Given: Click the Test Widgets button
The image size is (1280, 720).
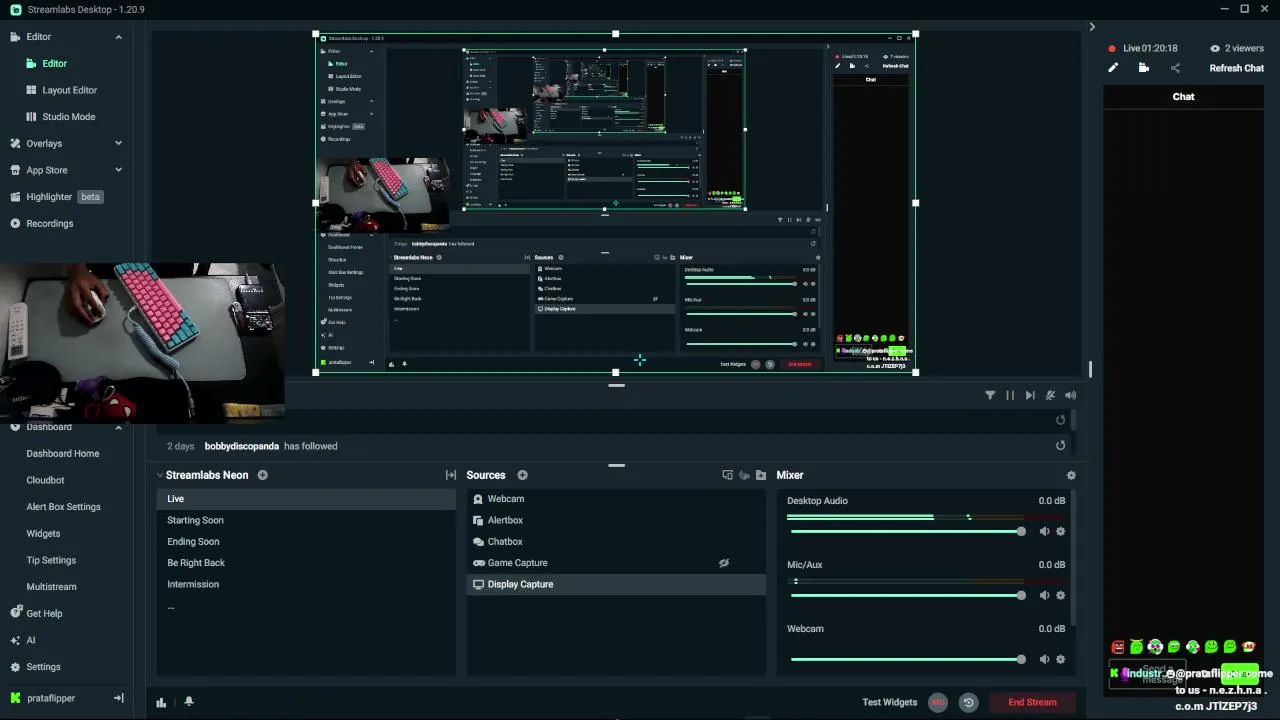Looking at the screenshot, I should [x=889, y=702].
